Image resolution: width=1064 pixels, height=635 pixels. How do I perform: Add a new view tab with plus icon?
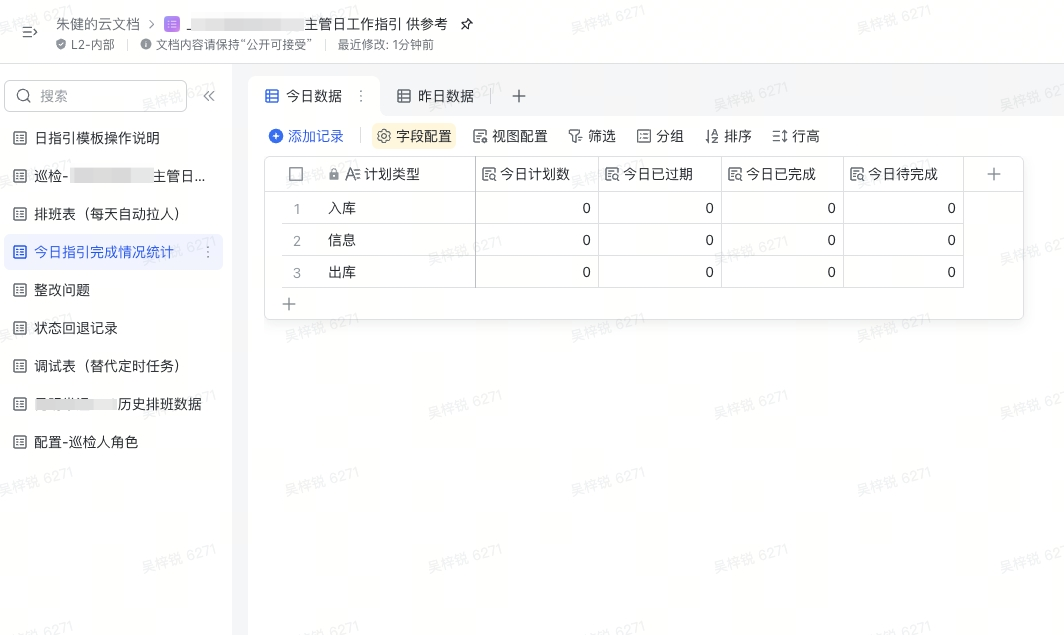pyautogui.click(x=518, y=96)
